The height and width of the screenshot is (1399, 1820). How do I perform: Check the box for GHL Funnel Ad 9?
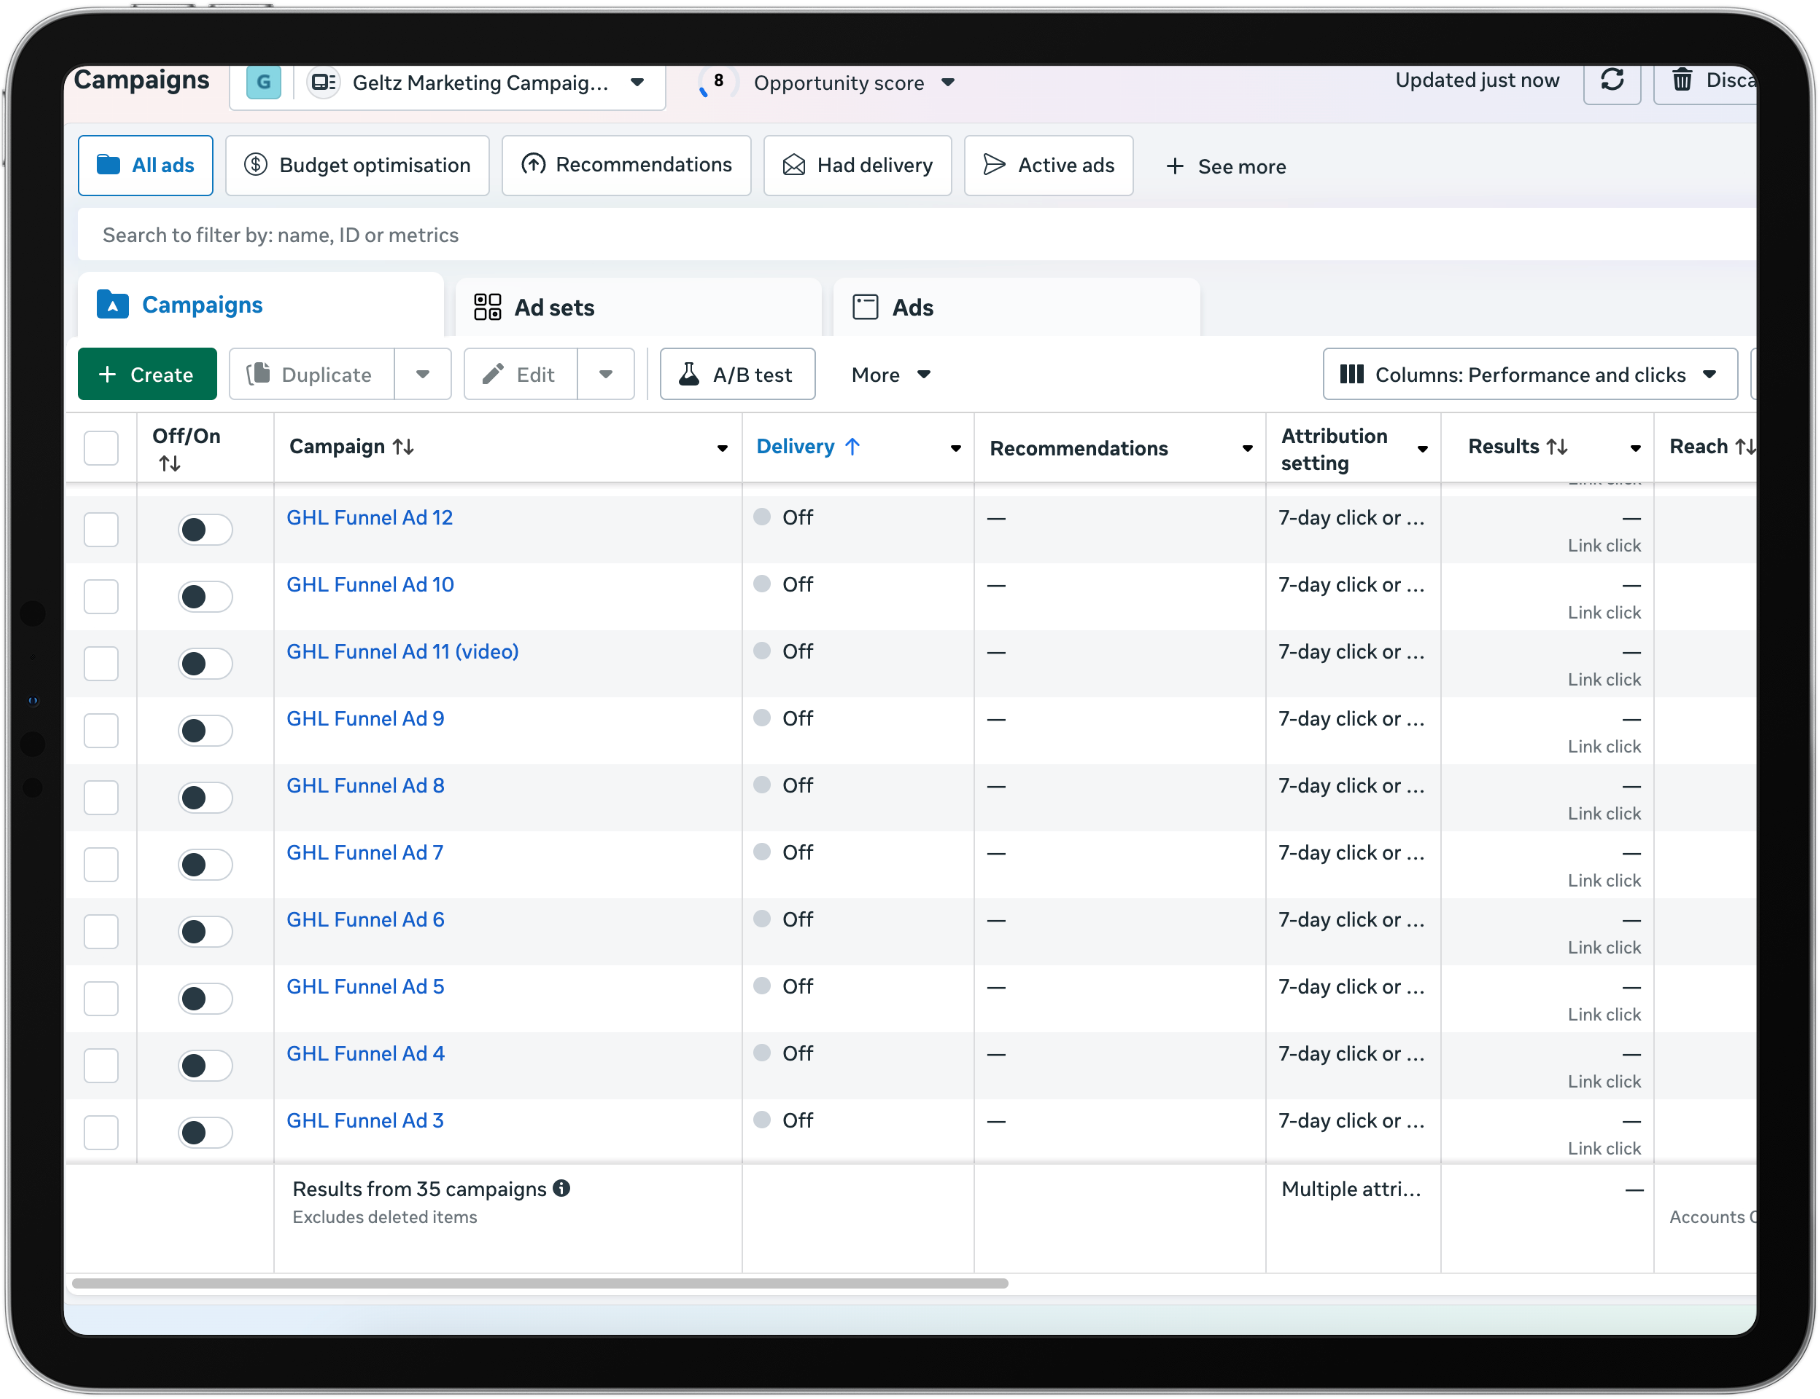pyautogui.click(x=101, y=731)
